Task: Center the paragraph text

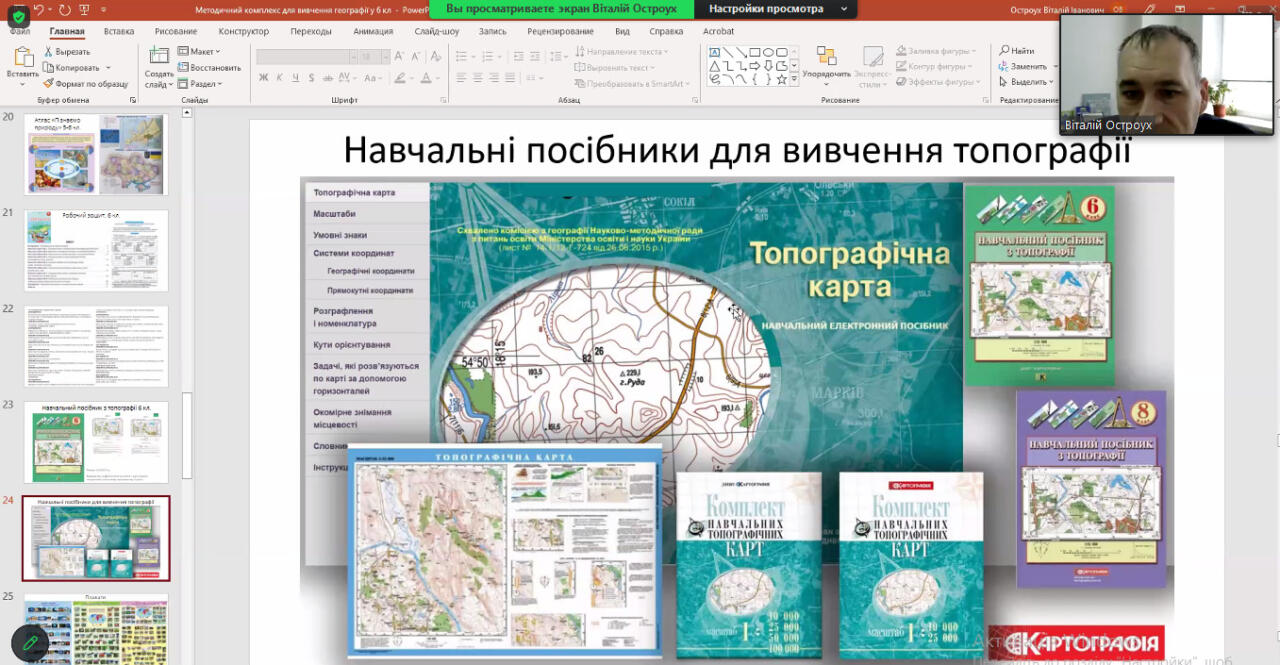Action: point(478,77)
